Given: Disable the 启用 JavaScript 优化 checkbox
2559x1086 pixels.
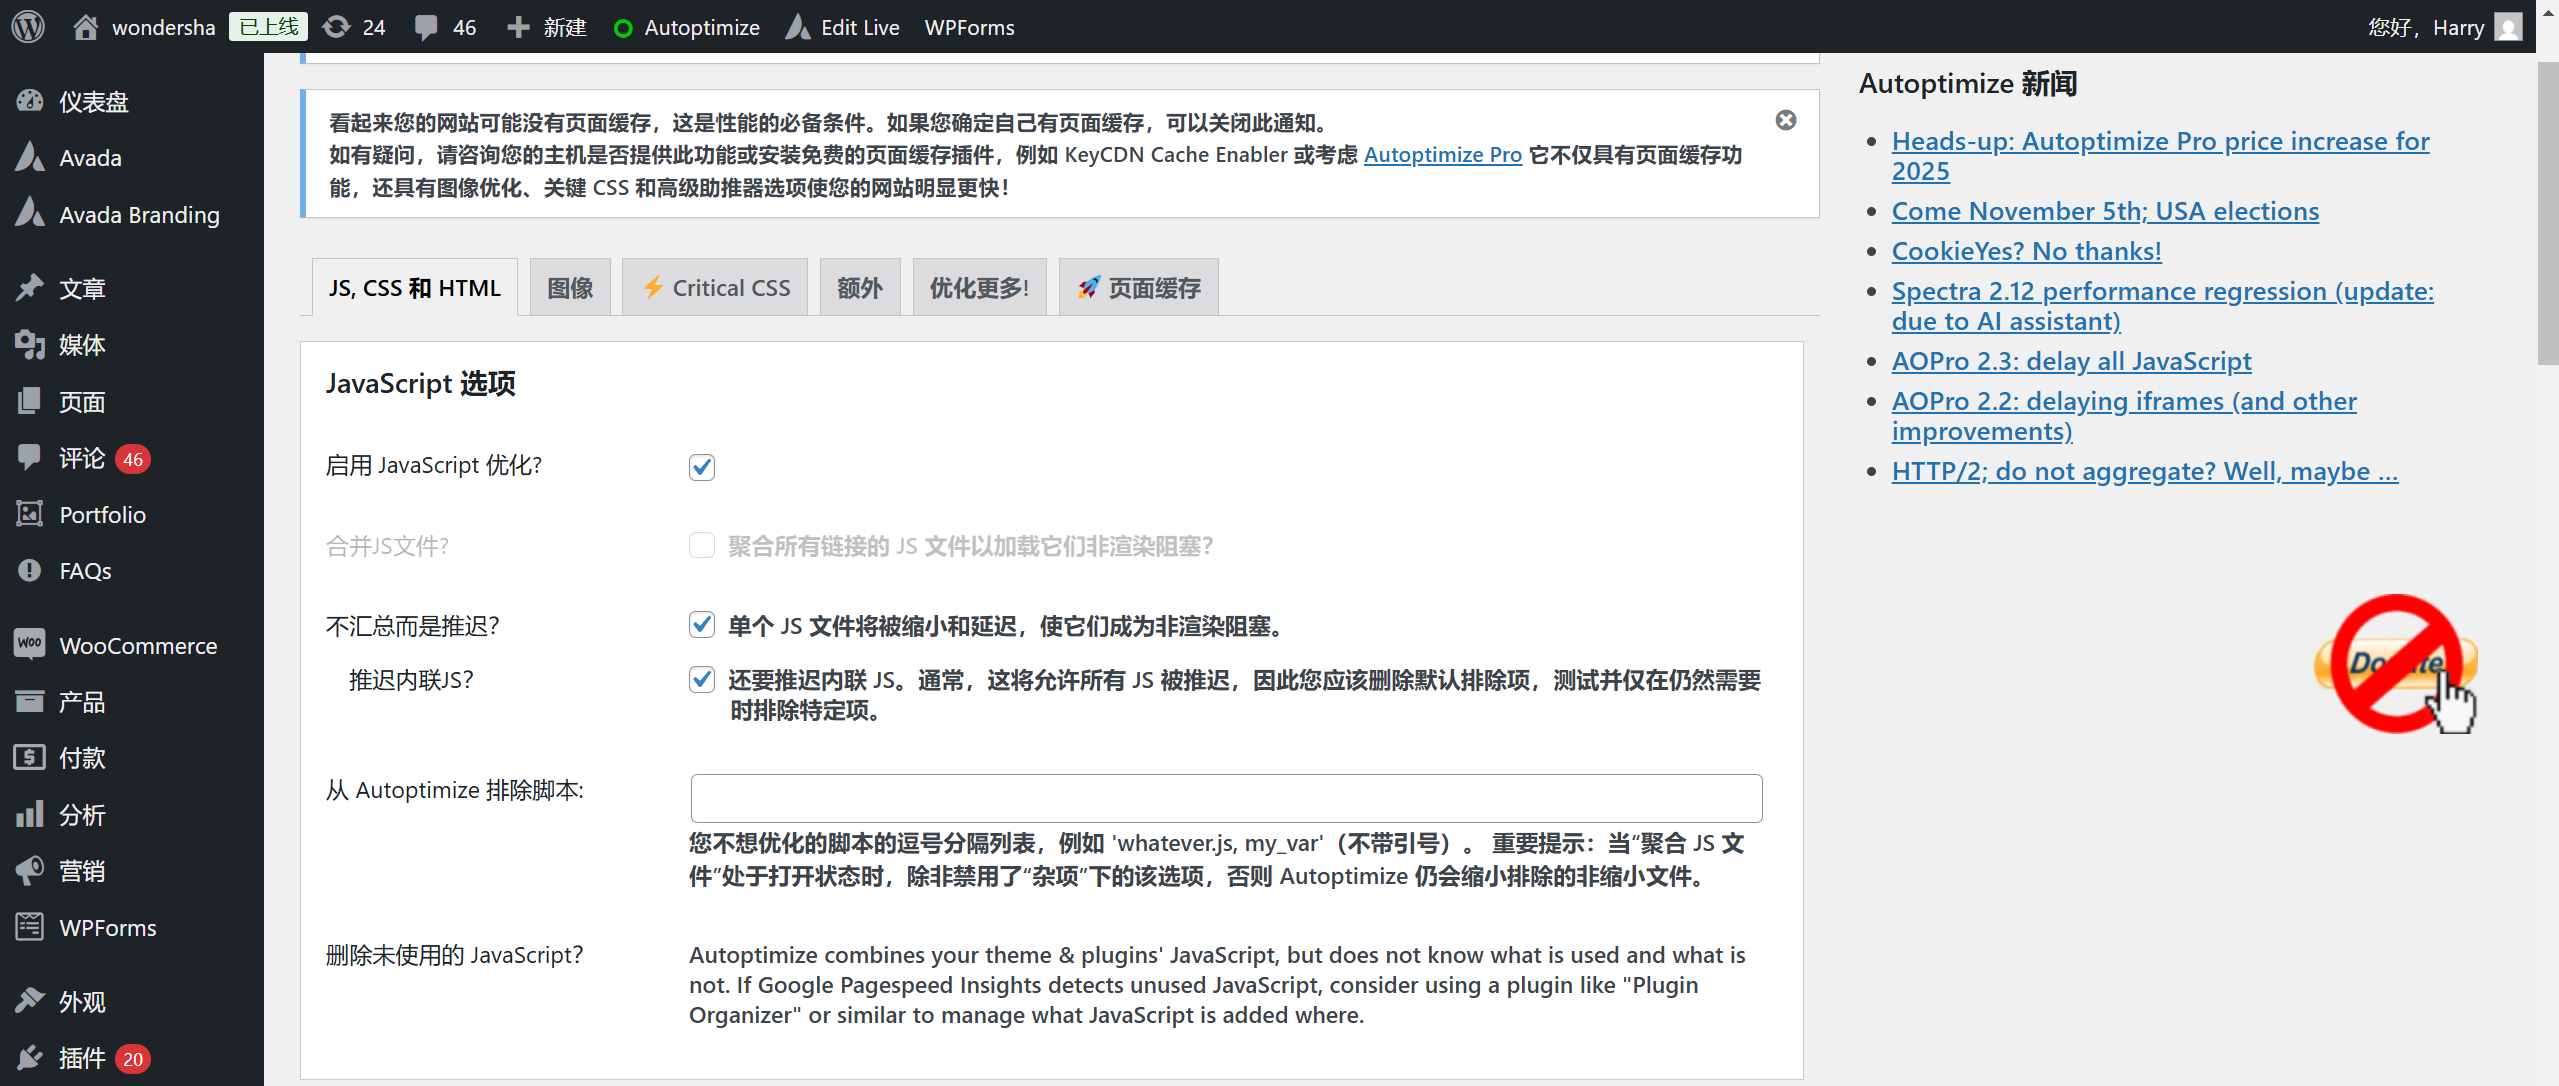Looking at the screenshot, I should pyautogui.click(x=701, y=467).
